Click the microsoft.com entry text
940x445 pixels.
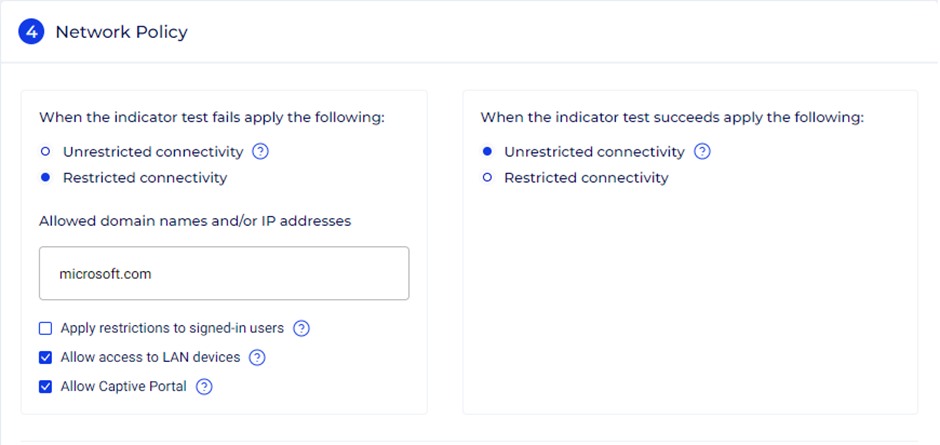(x=105, y=273)
